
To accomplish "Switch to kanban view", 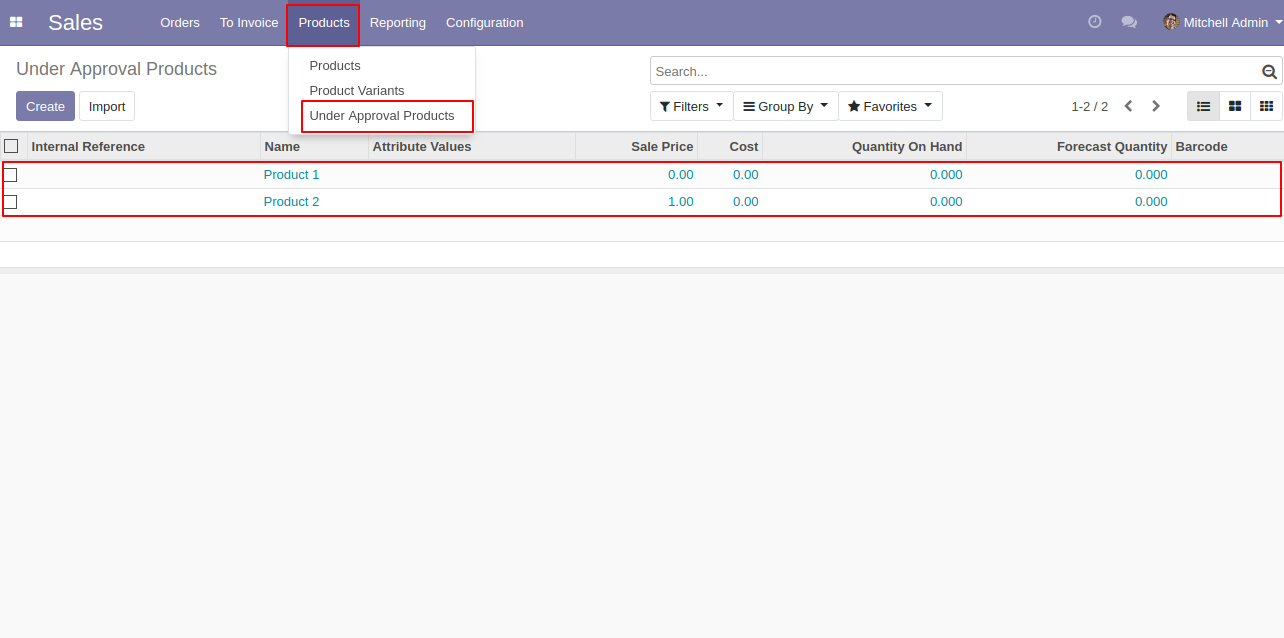I will 1235,106.
